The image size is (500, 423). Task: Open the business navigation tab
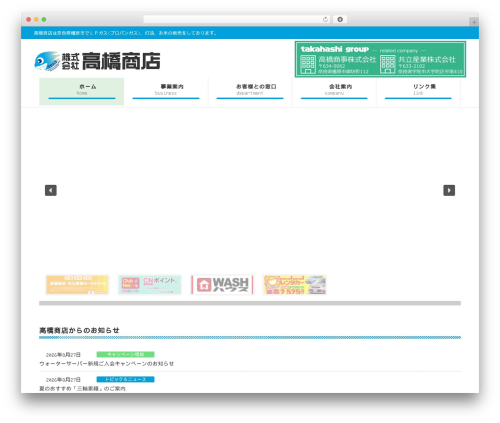click(166, 91)
